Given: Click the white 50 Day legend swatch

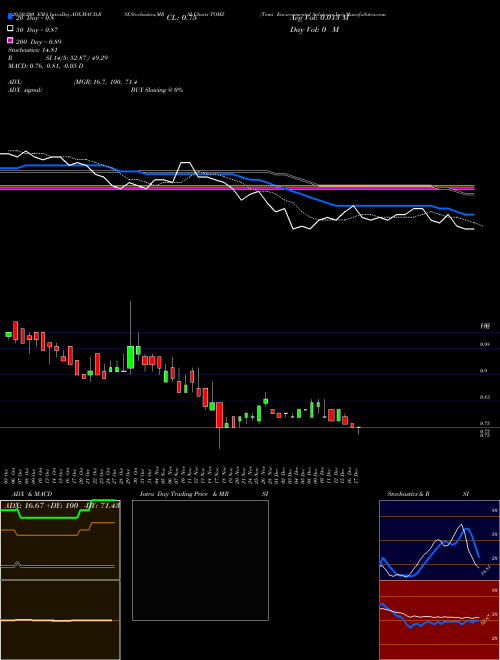Looking at the screenshot, I should point(10,29).
